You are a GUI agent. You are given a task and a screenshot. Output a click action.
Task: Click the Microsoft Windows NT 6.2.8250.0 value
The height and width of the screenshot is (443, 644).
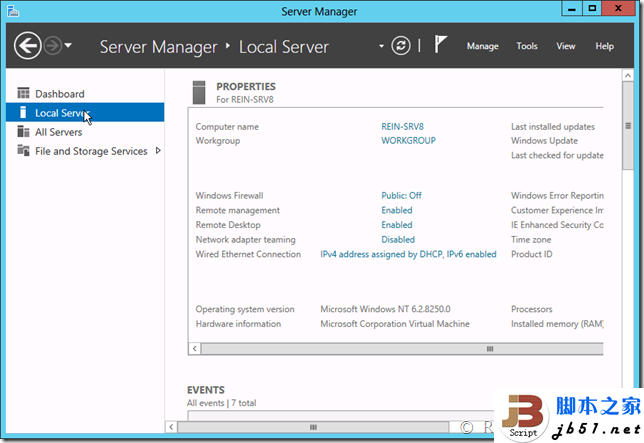[385, 309]
